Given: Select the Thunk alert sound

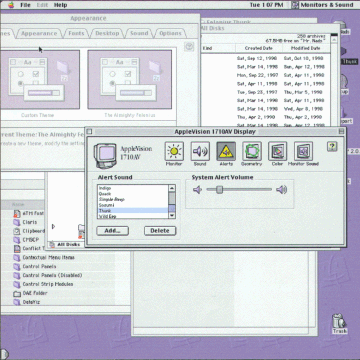Looking at the screenshot, I should (133, 211).
